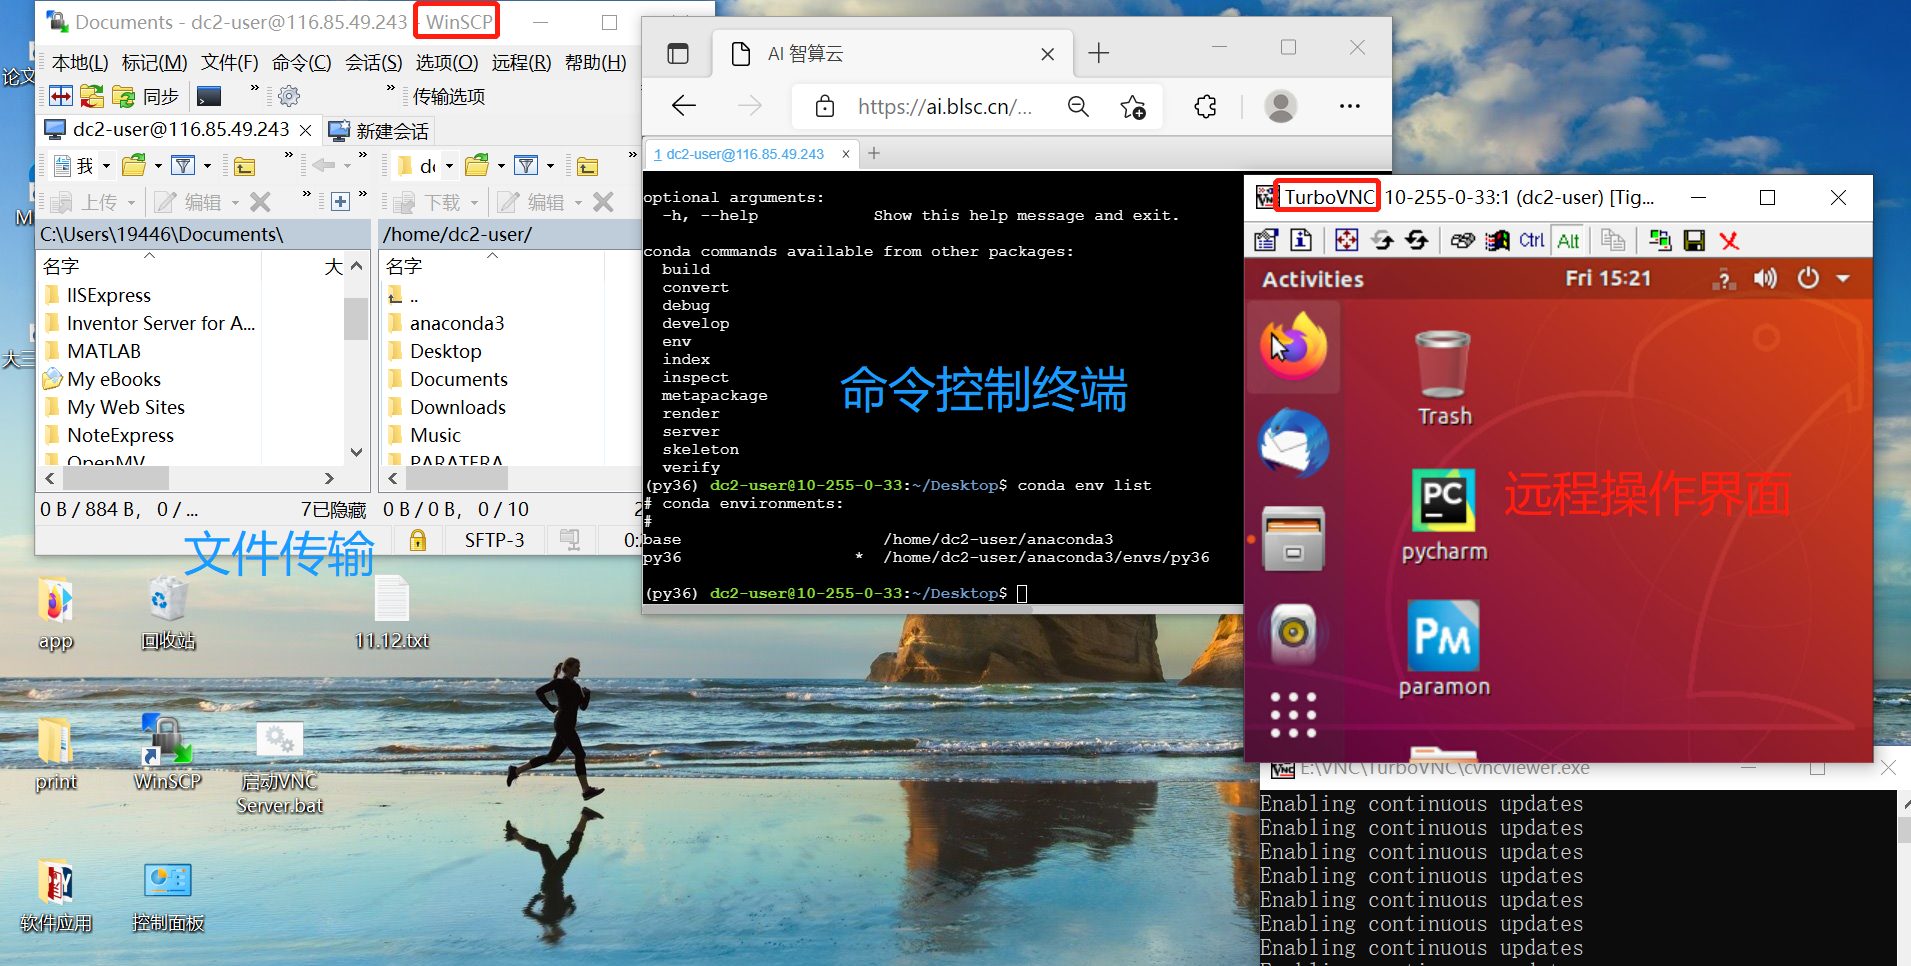This screenshot has height=966, width=1911.
Task: Click WinSCP synchronize folders icon with red arrows
Action: 92,96
